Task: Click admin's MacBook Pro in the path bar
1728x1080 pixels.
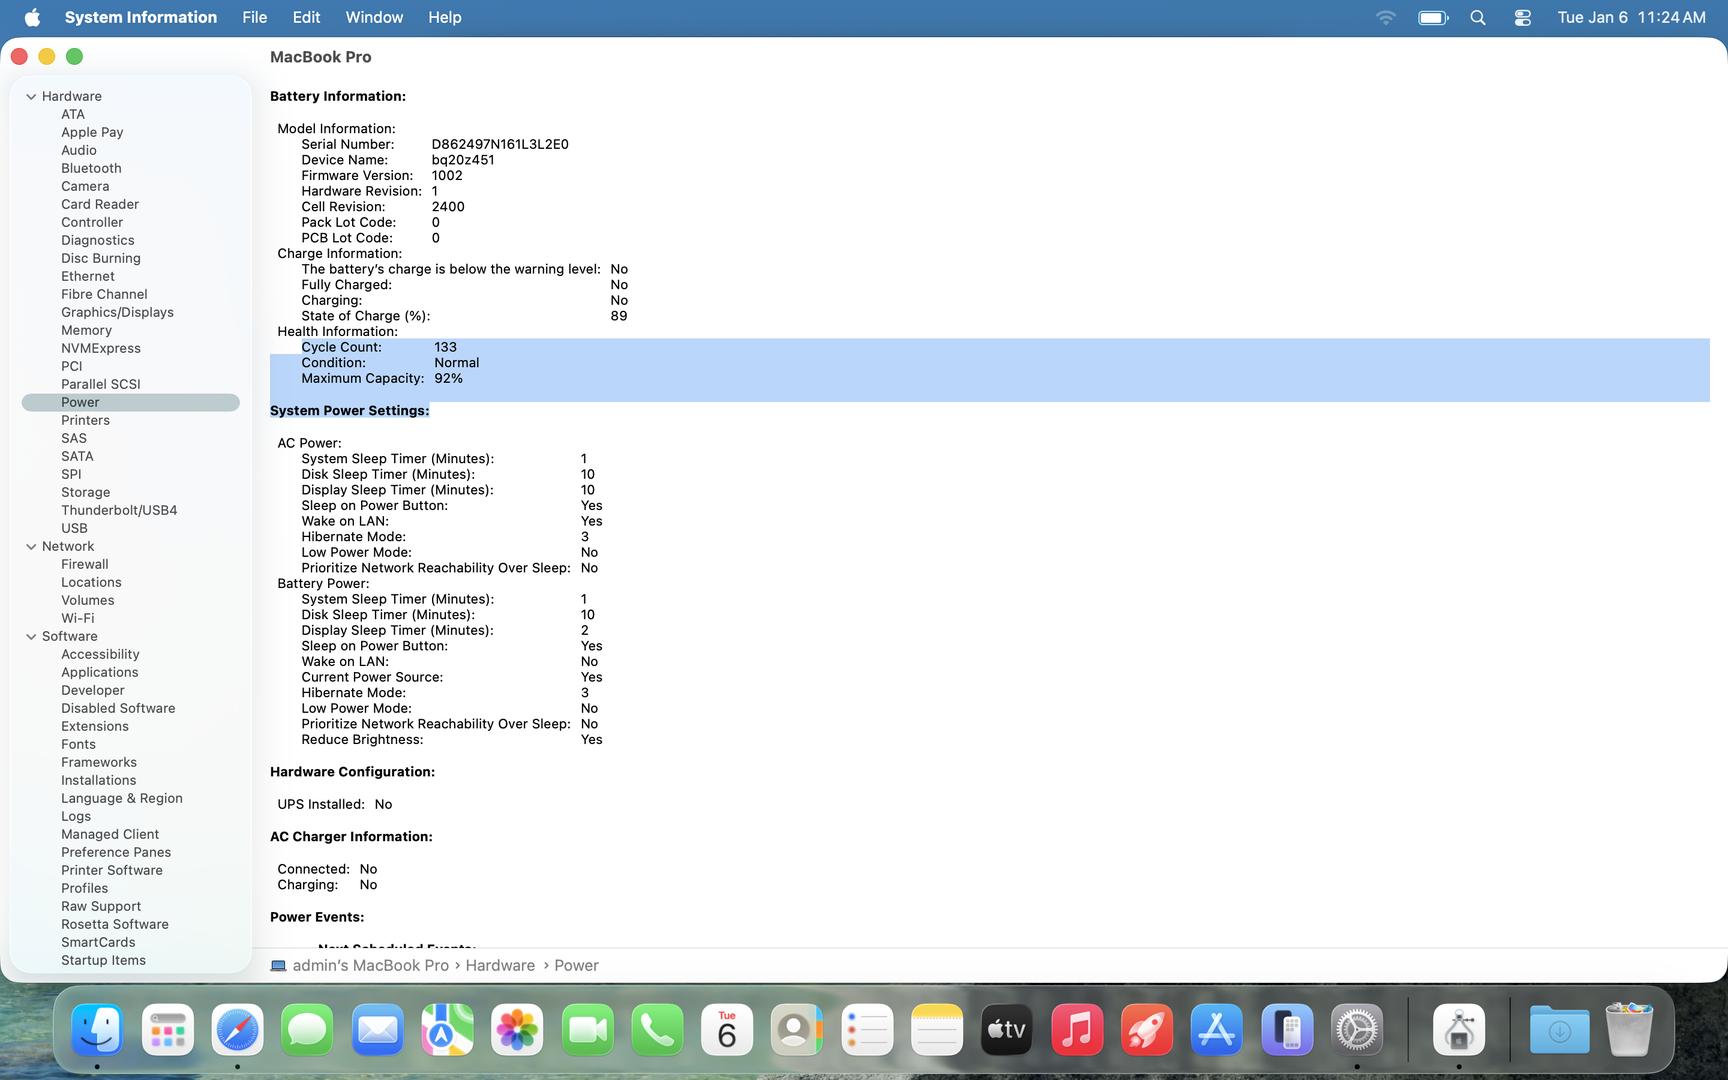Action: click(x=360, y=965)
